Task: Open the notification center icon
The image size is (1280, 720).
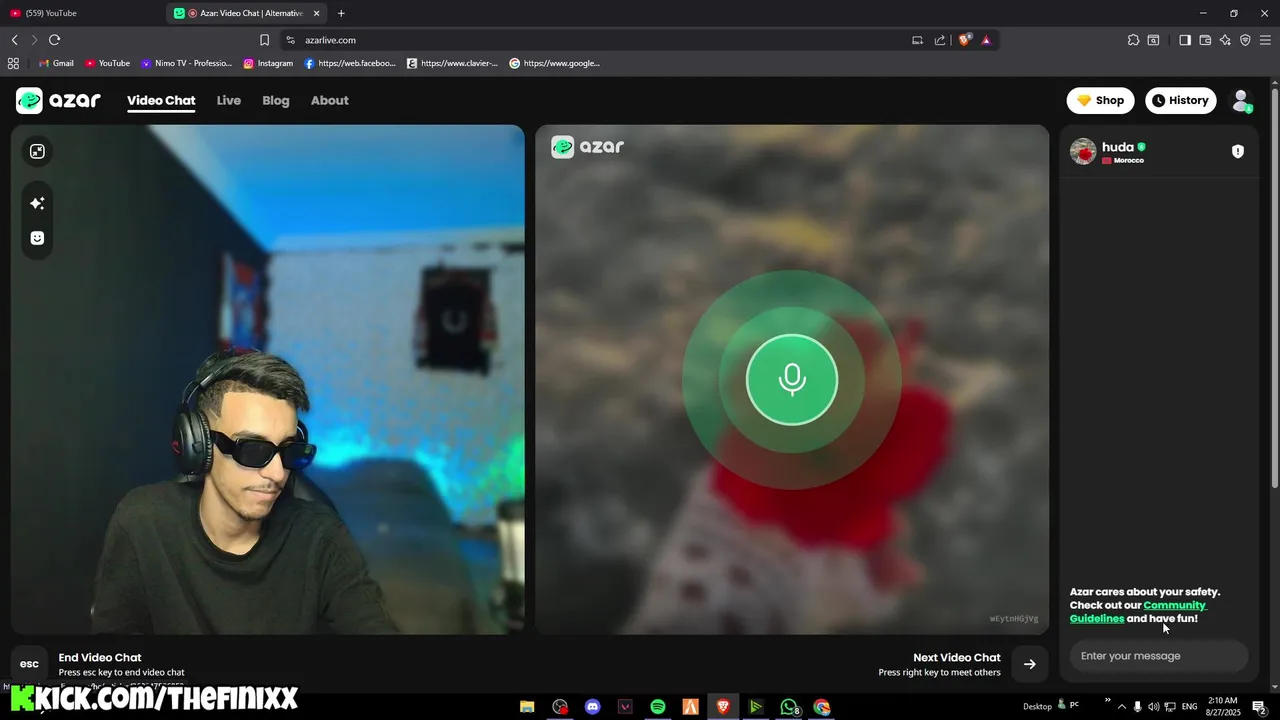Action: point(1260,706)
